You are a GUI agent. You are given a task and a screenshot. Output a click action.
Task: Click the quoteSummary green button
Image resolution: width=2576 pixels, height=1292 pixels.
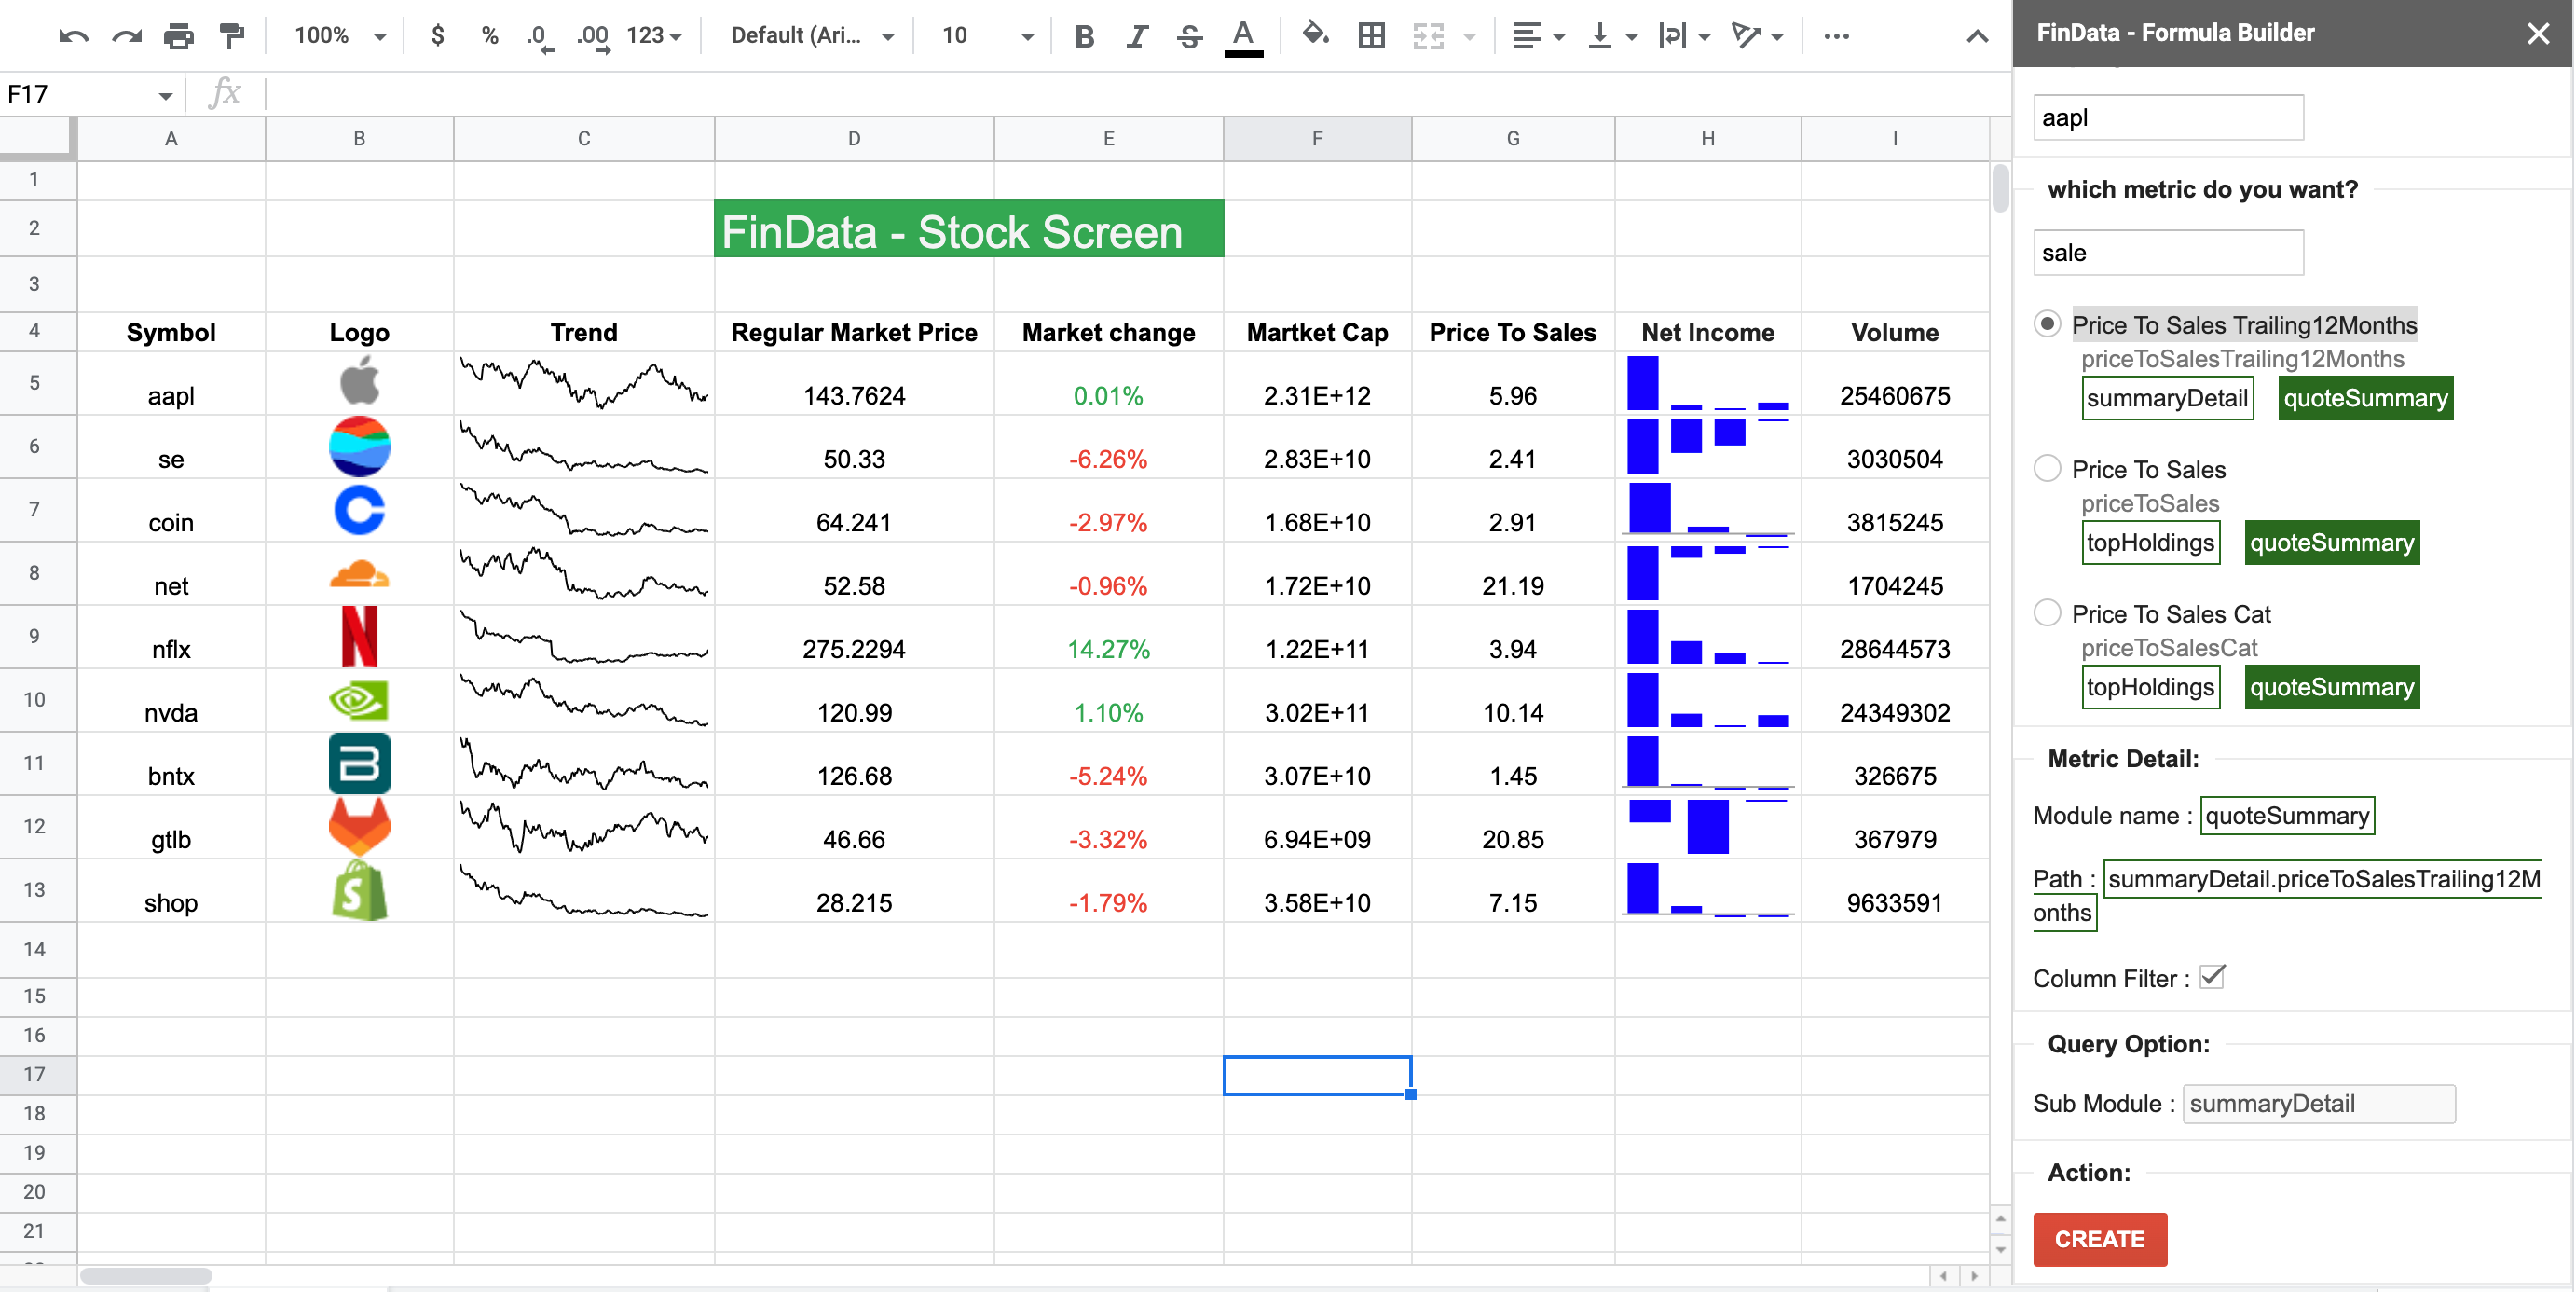(2365, 395)
